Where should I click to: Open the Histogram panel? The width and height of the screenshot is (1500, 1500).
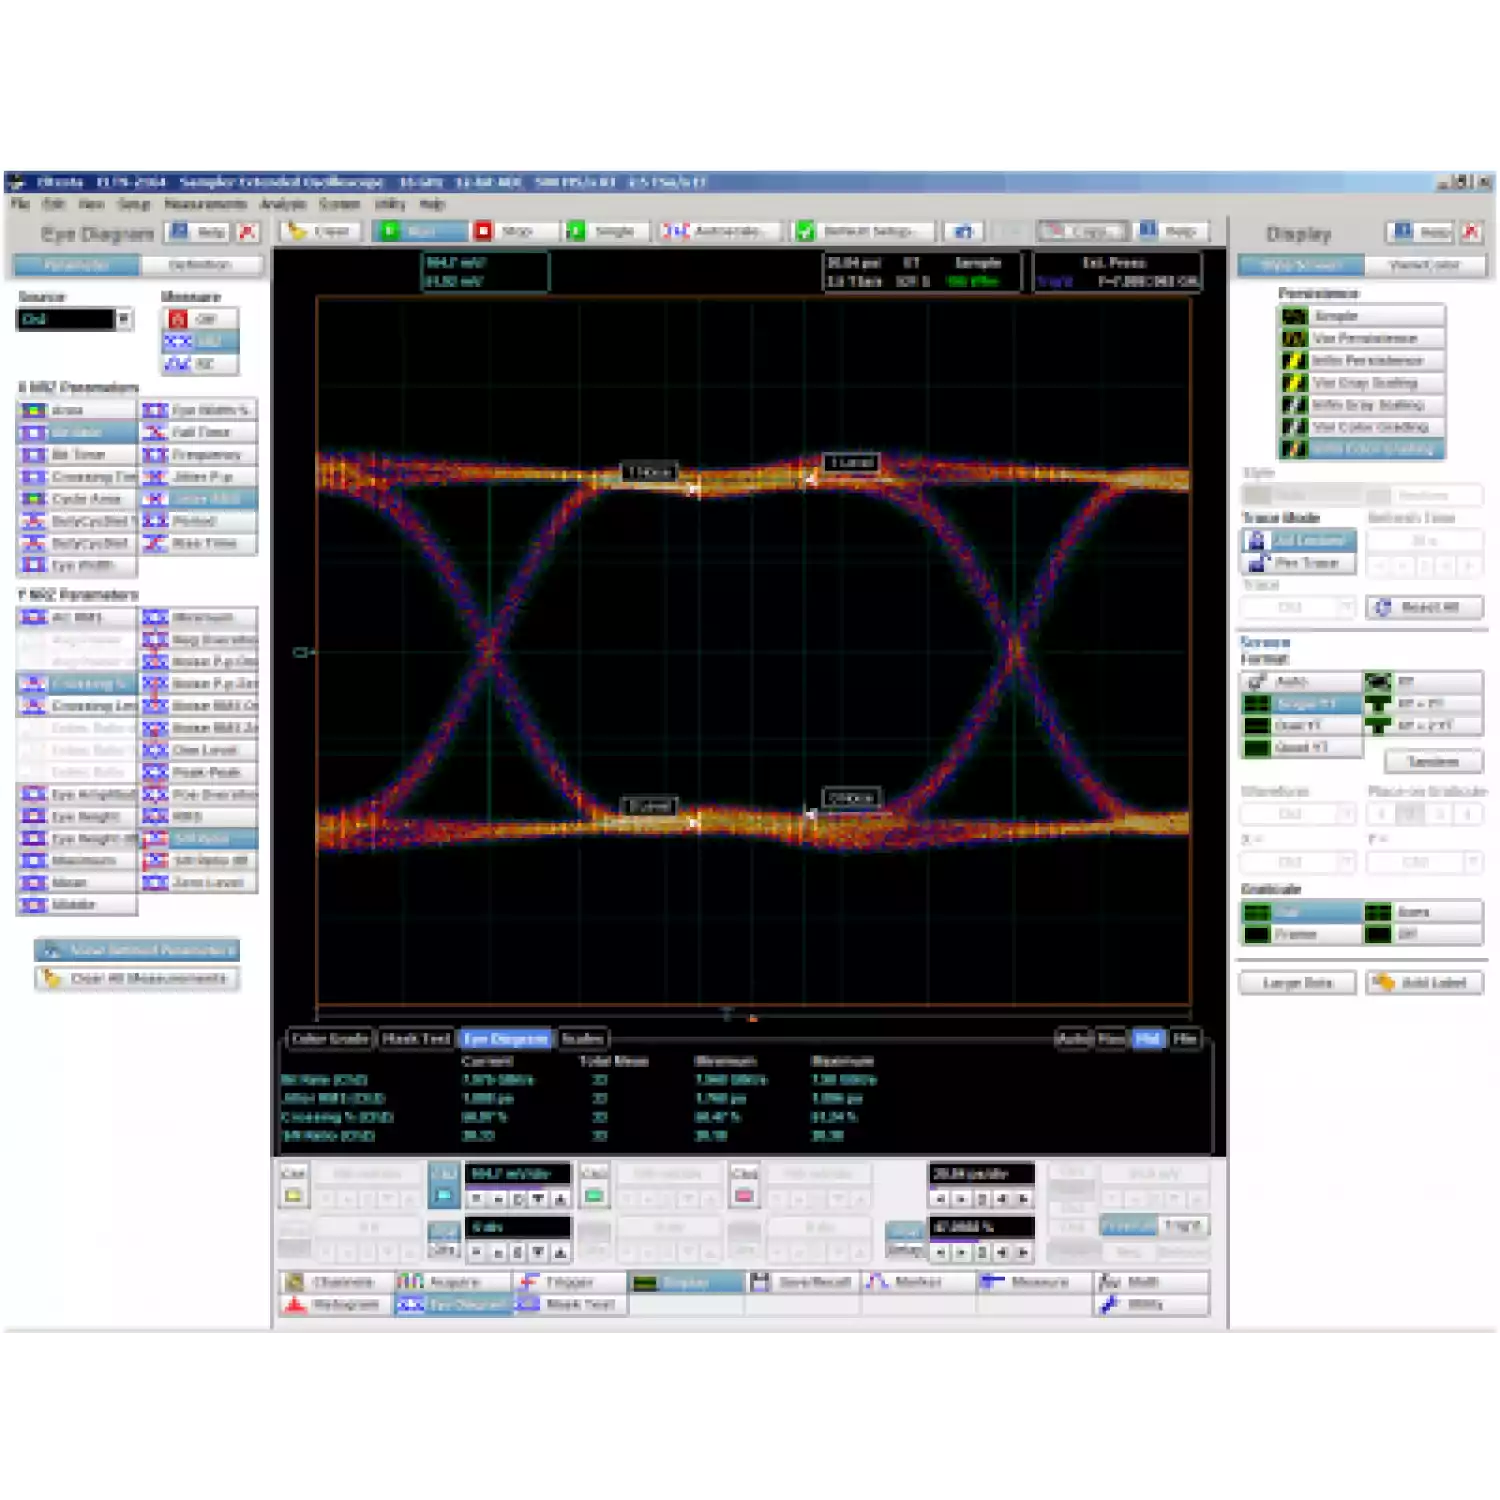(334, 1304)
